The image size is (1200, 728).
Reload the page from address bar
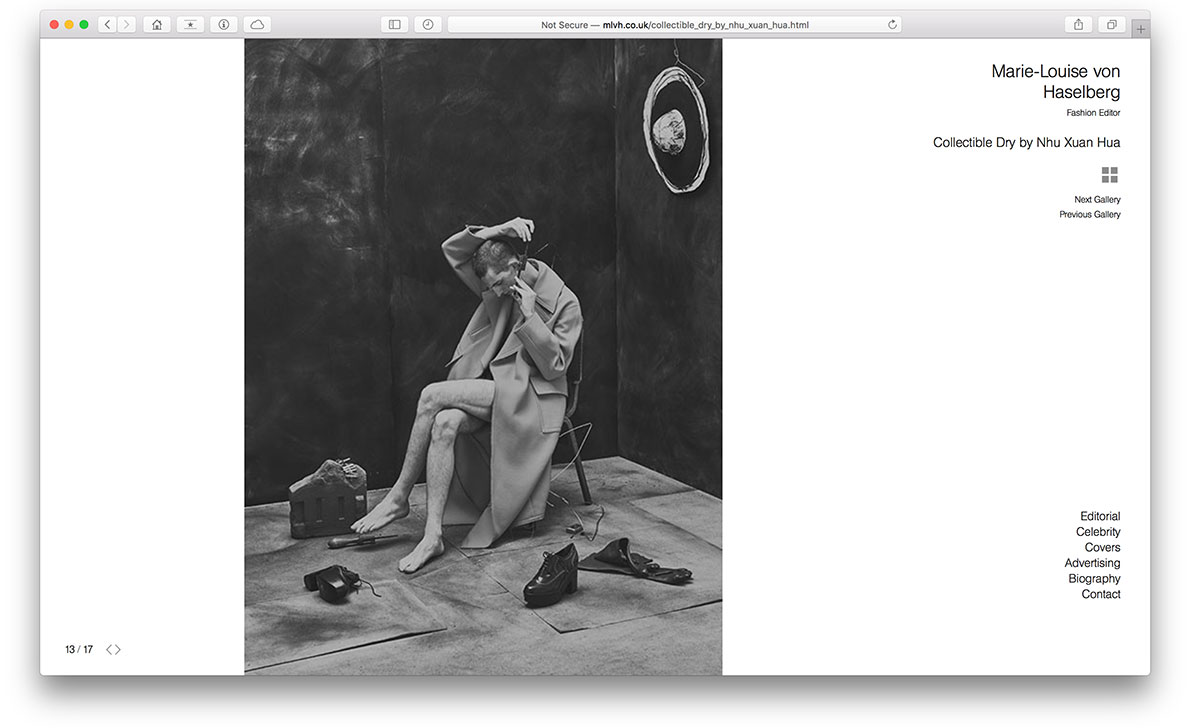click(x=892, y=24)
